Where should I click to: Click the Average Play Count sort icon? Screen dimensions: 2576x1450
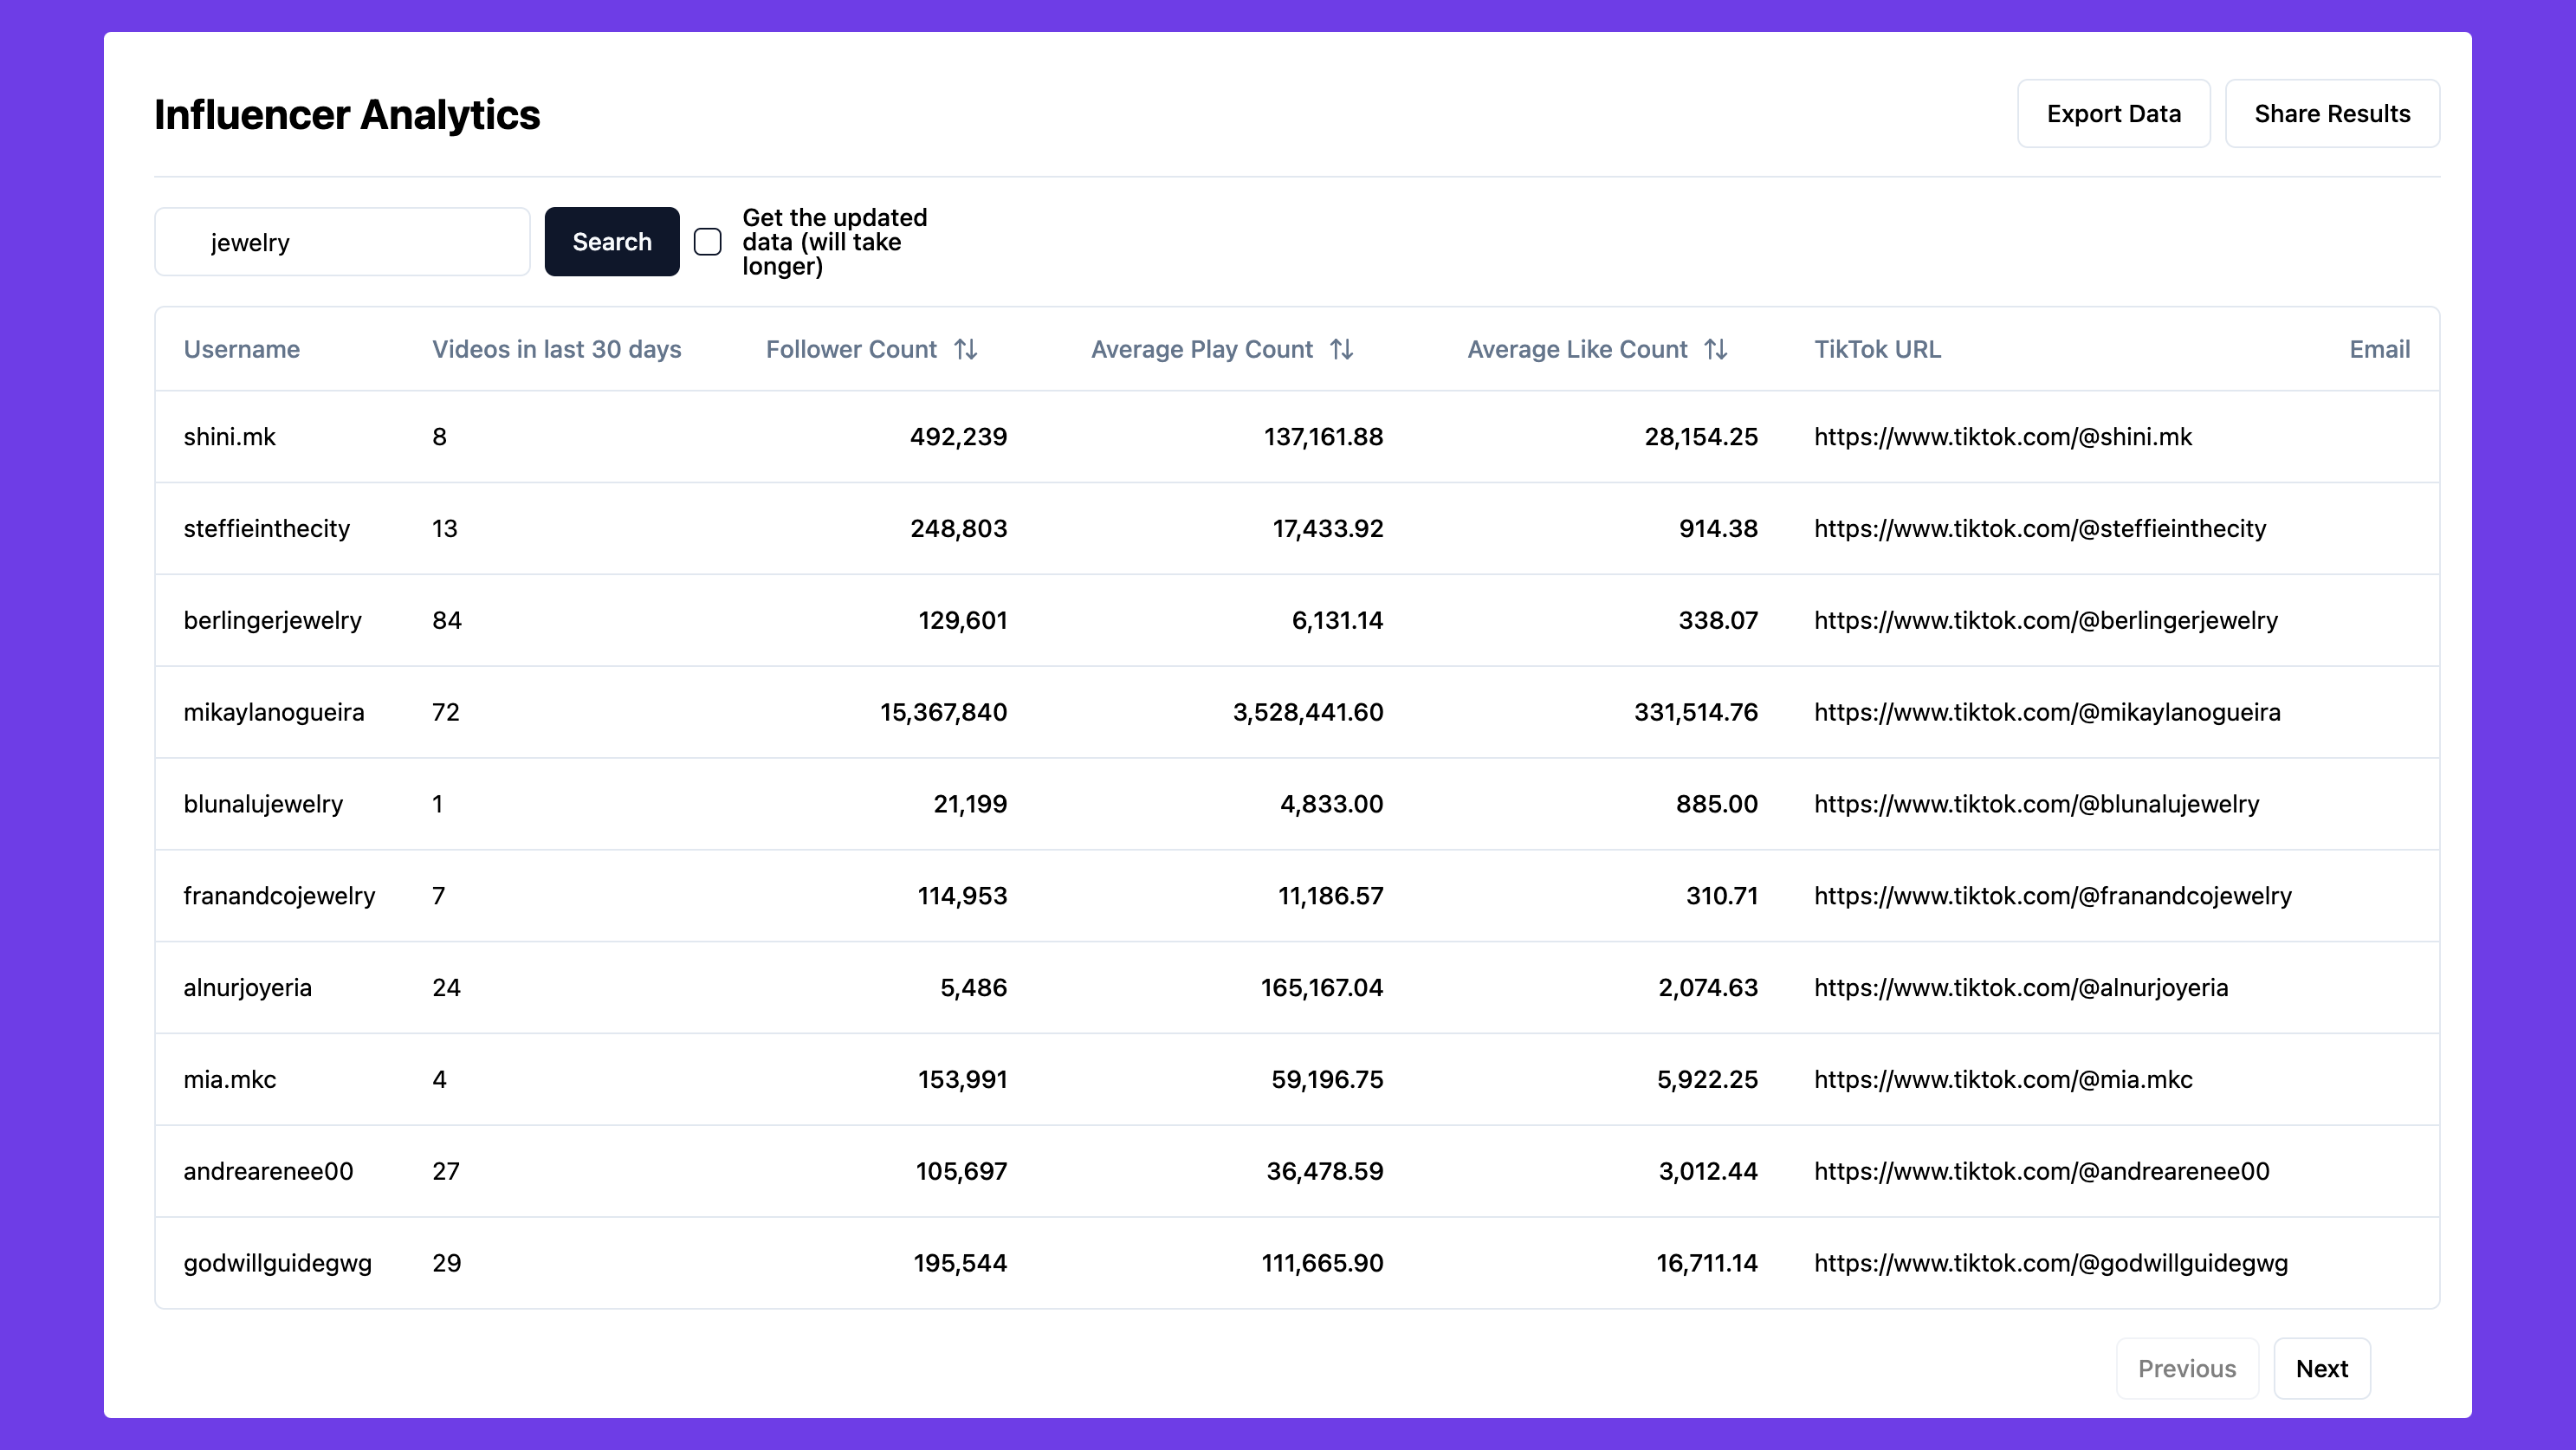click(1341, 349)
